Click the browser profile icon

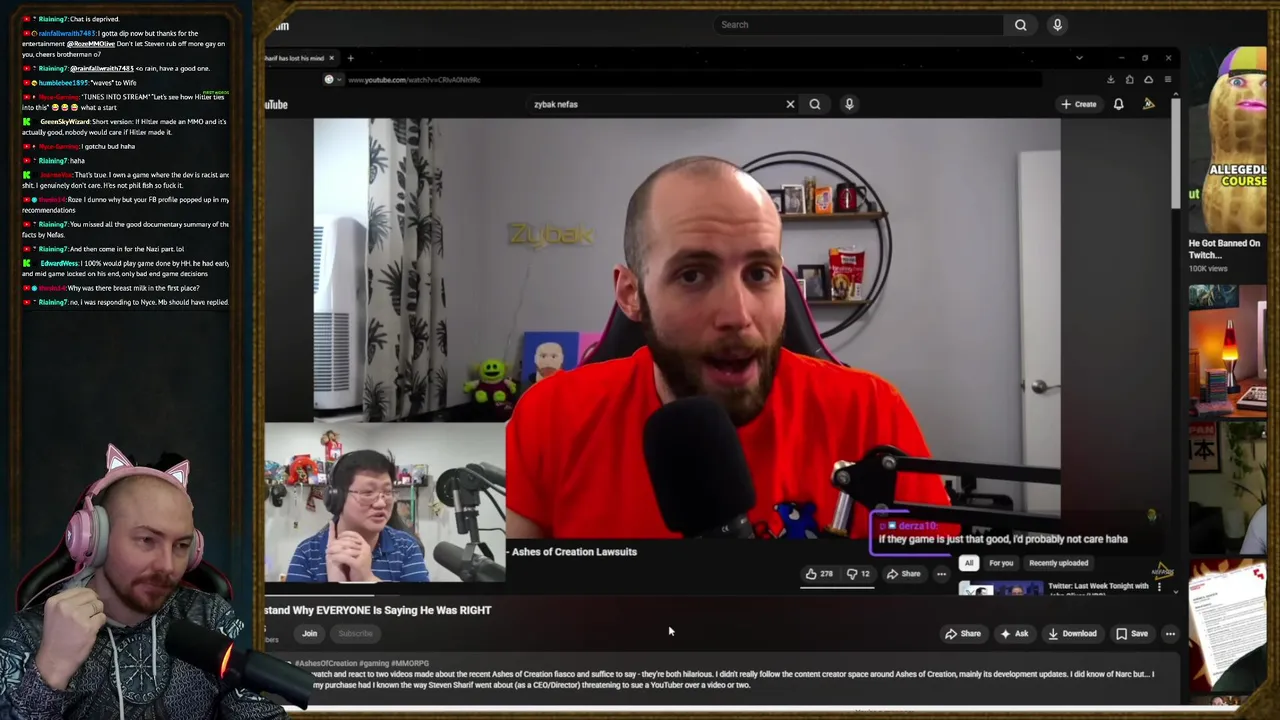point(1148,80)
